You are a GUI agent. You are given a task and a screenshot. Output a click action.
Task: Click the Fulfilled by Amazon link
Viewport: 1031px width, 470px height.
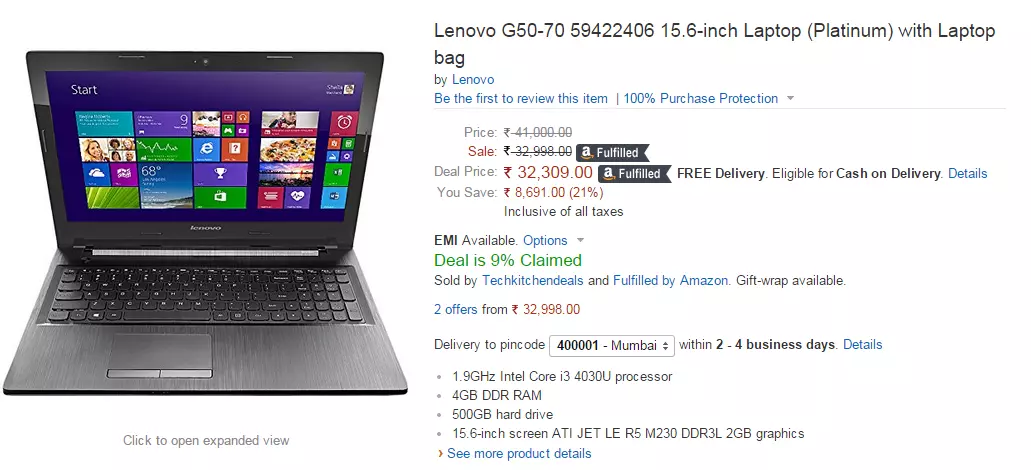tap(670, 281)
